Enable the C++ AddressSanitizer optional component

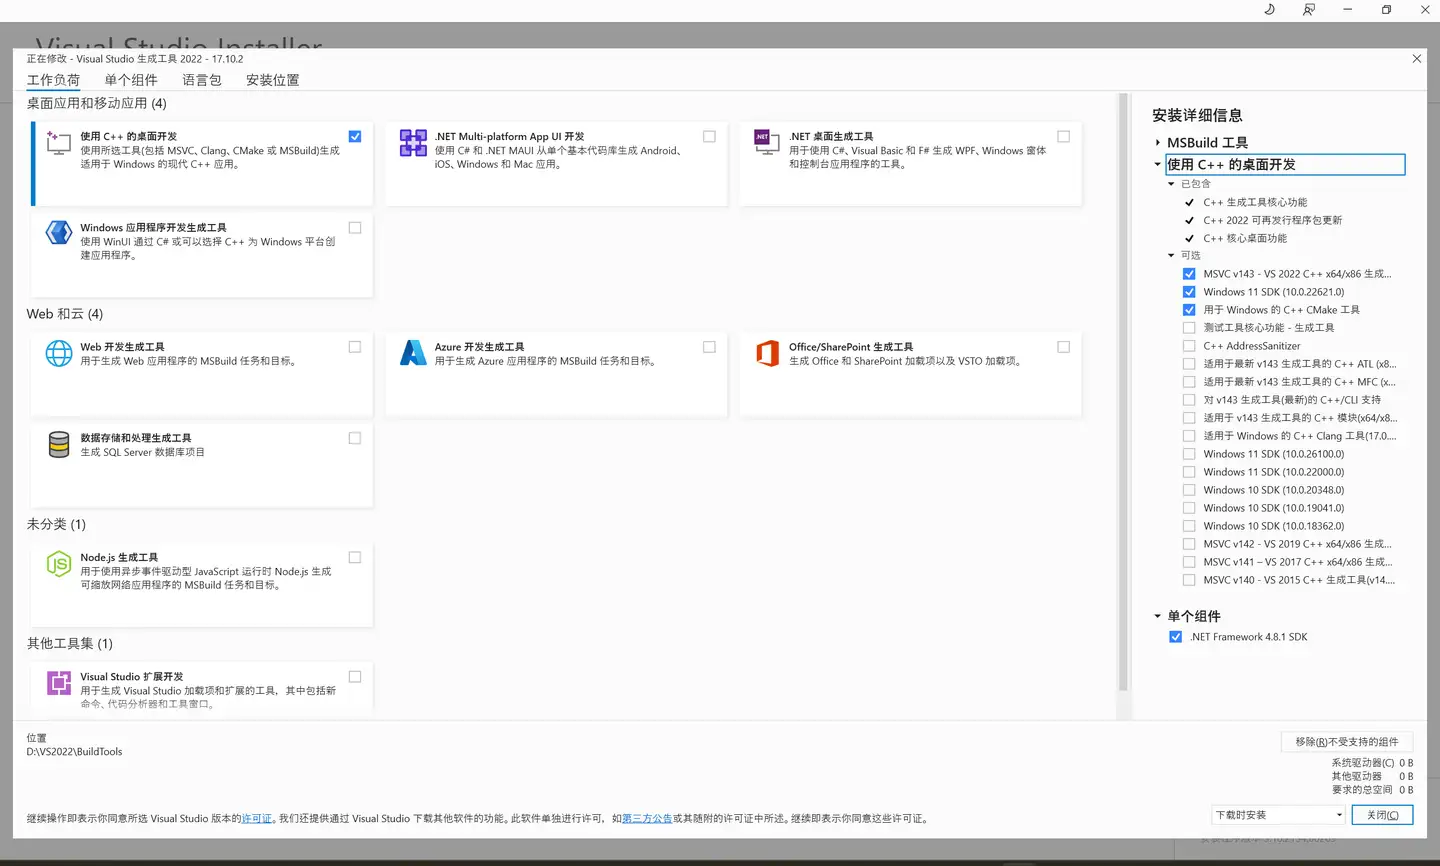coord(1189,346)
